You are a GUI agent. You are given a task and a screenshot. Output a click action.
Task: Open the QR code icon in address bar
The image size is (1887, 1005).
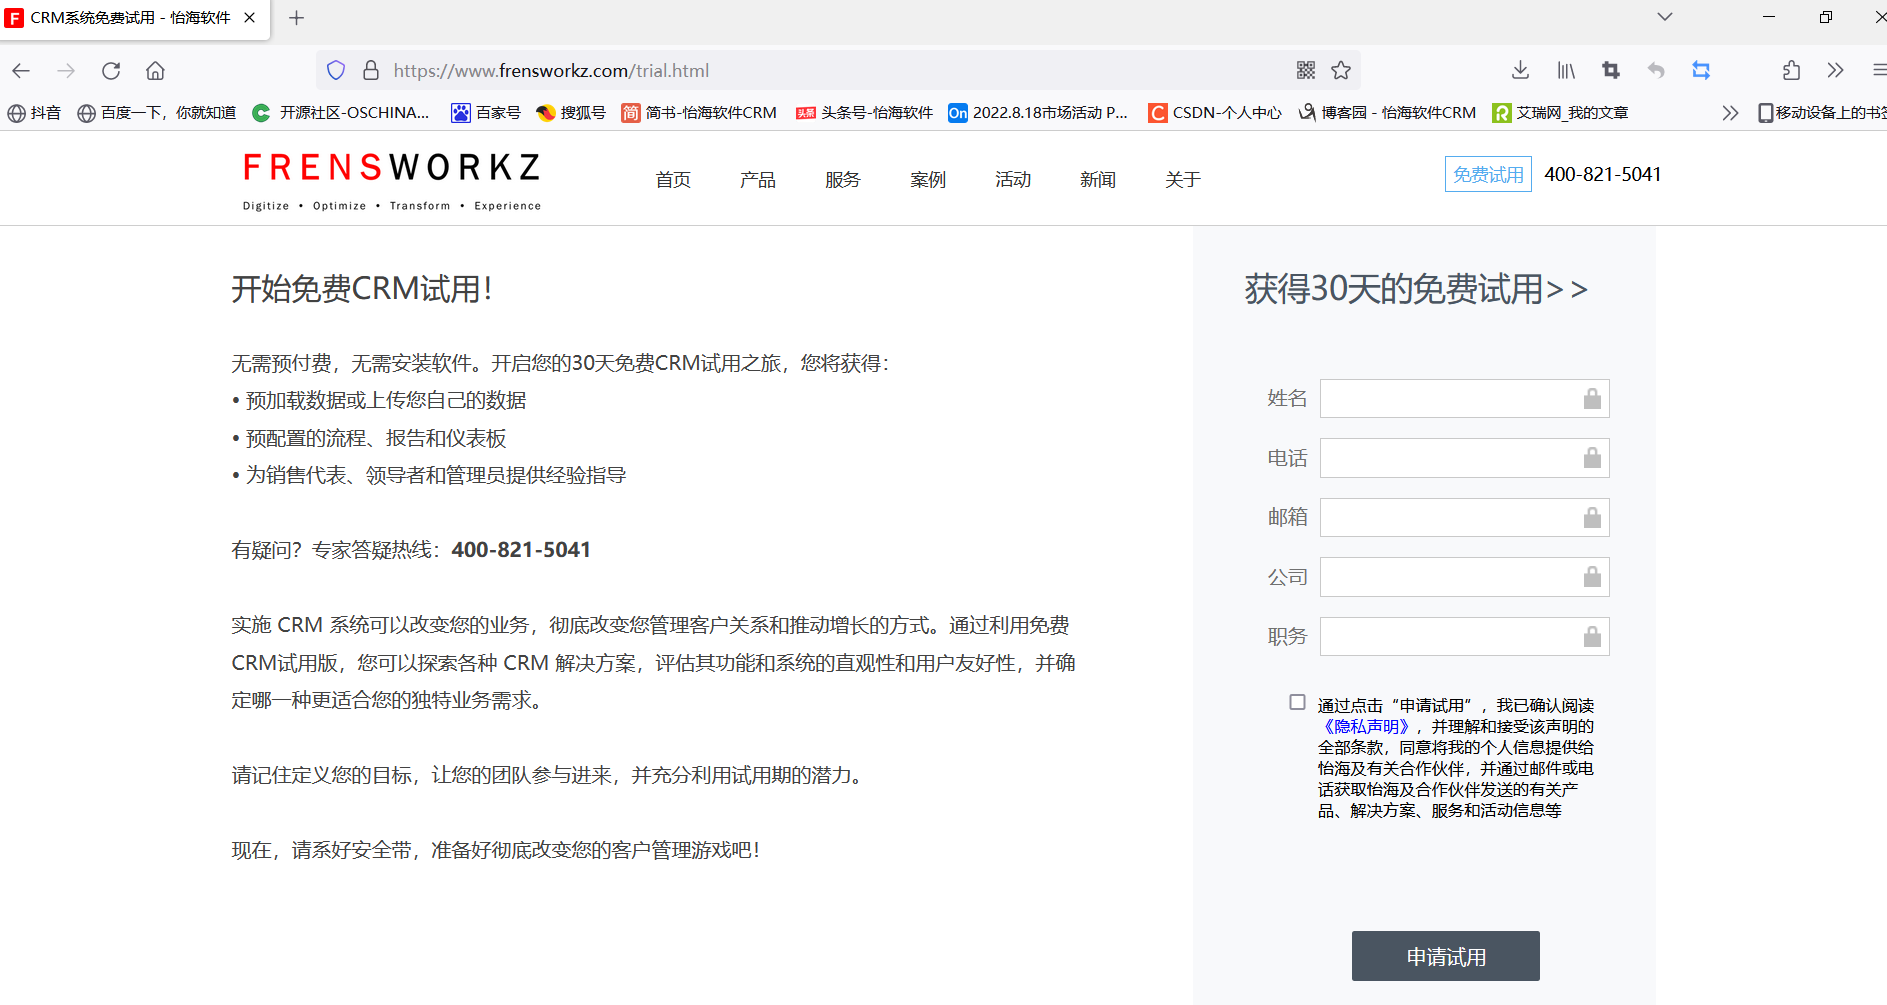pos(1306,71)
